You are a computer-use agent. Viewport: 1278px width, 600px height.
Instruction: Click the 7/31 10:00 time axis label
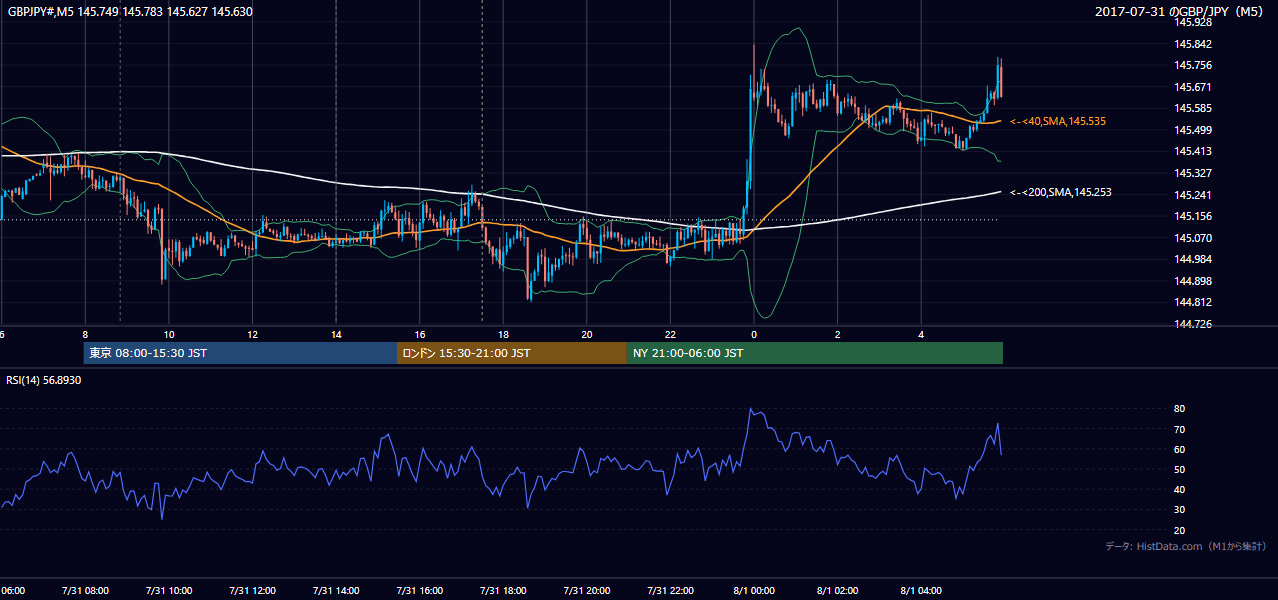coord(169,591)
